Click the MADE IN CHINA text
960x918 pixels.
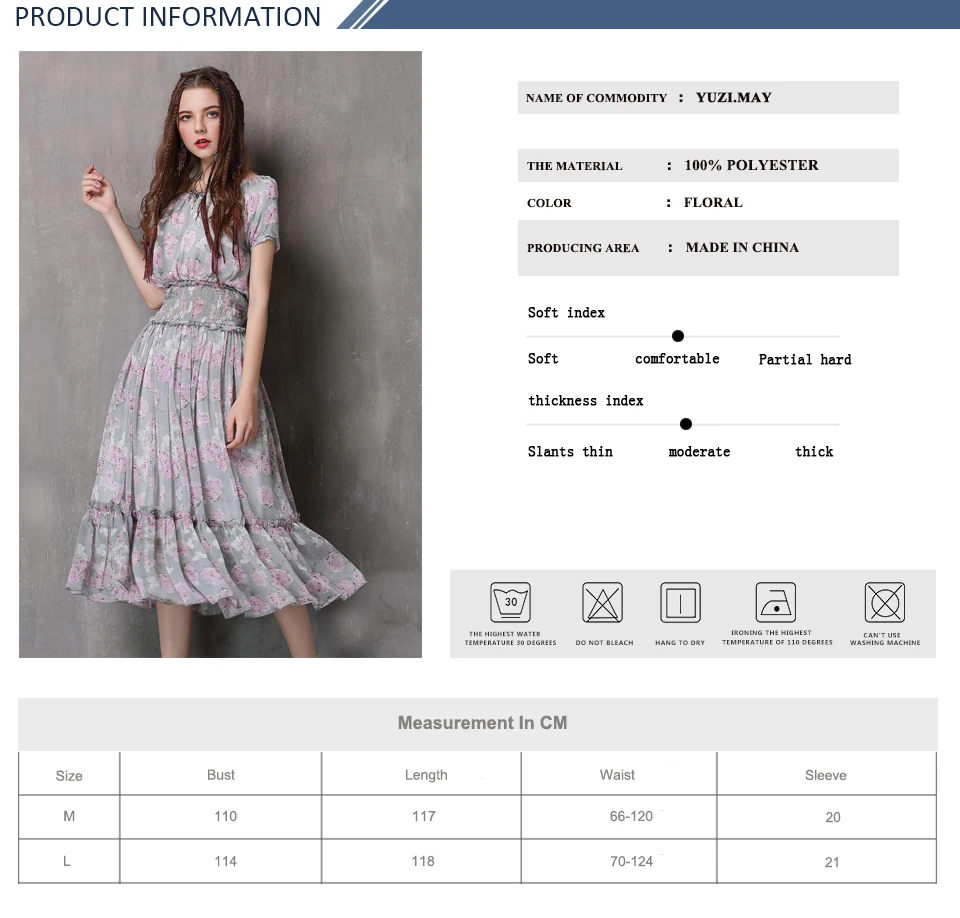(x=742, y=247)
